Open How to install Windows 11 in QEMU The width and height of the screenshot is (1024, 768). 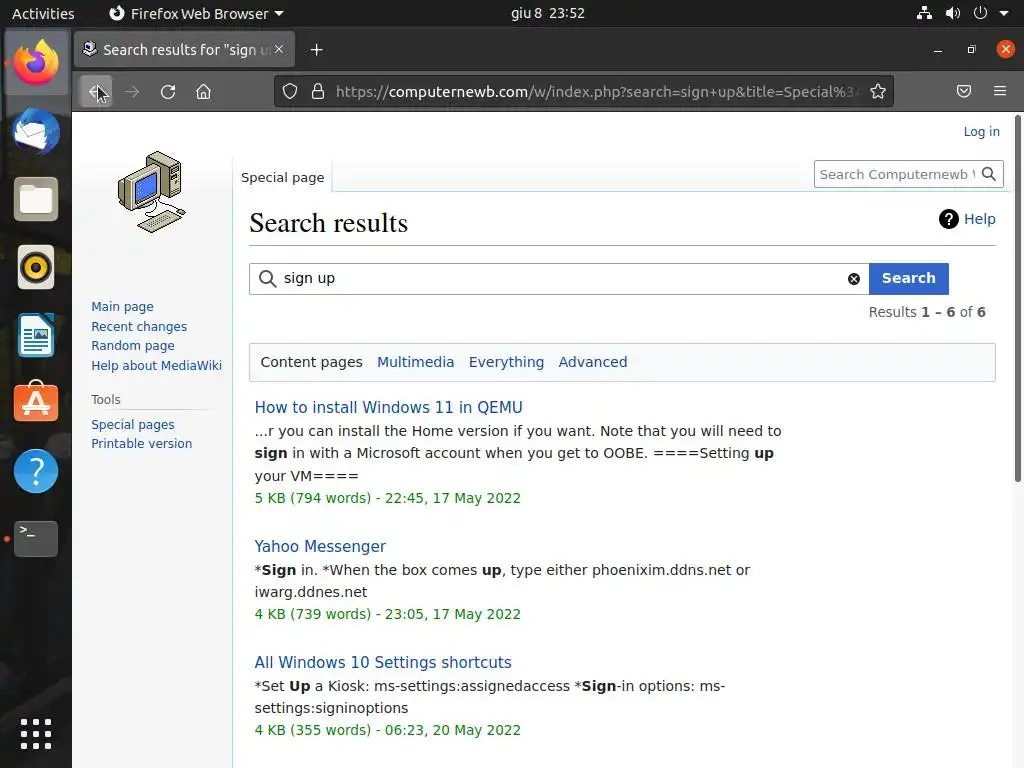pos(389,407)
